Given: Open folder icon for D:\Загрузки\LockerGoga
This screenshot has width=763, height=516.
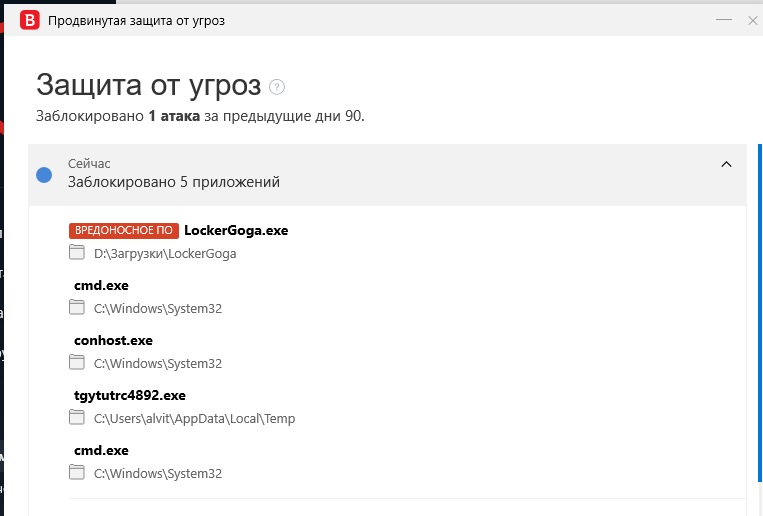Looking at the screenshot, I should (x=76, y=252).
